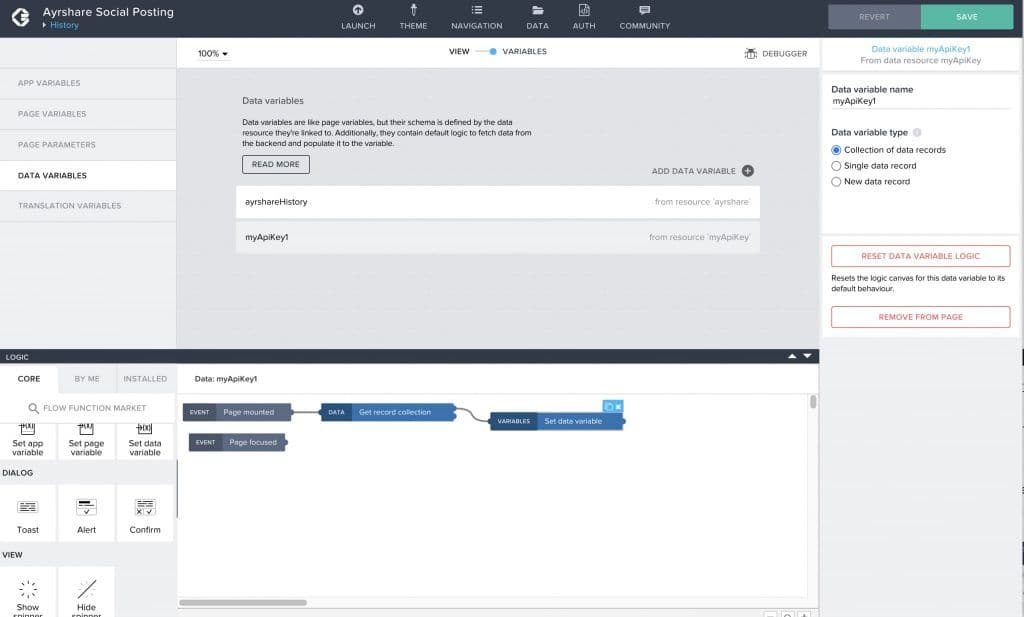Image resolution: width=1024 pixels, height=617 pixels.
Task: Select New data record radio
Action: coord(836,182)
